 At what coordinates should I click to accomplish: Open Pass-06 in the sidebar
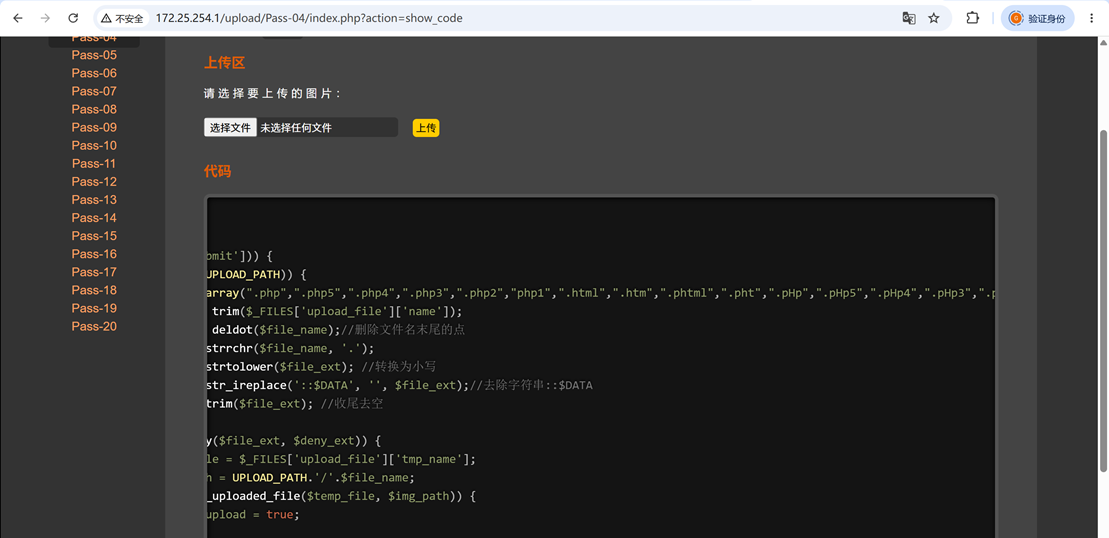(94, 74)
